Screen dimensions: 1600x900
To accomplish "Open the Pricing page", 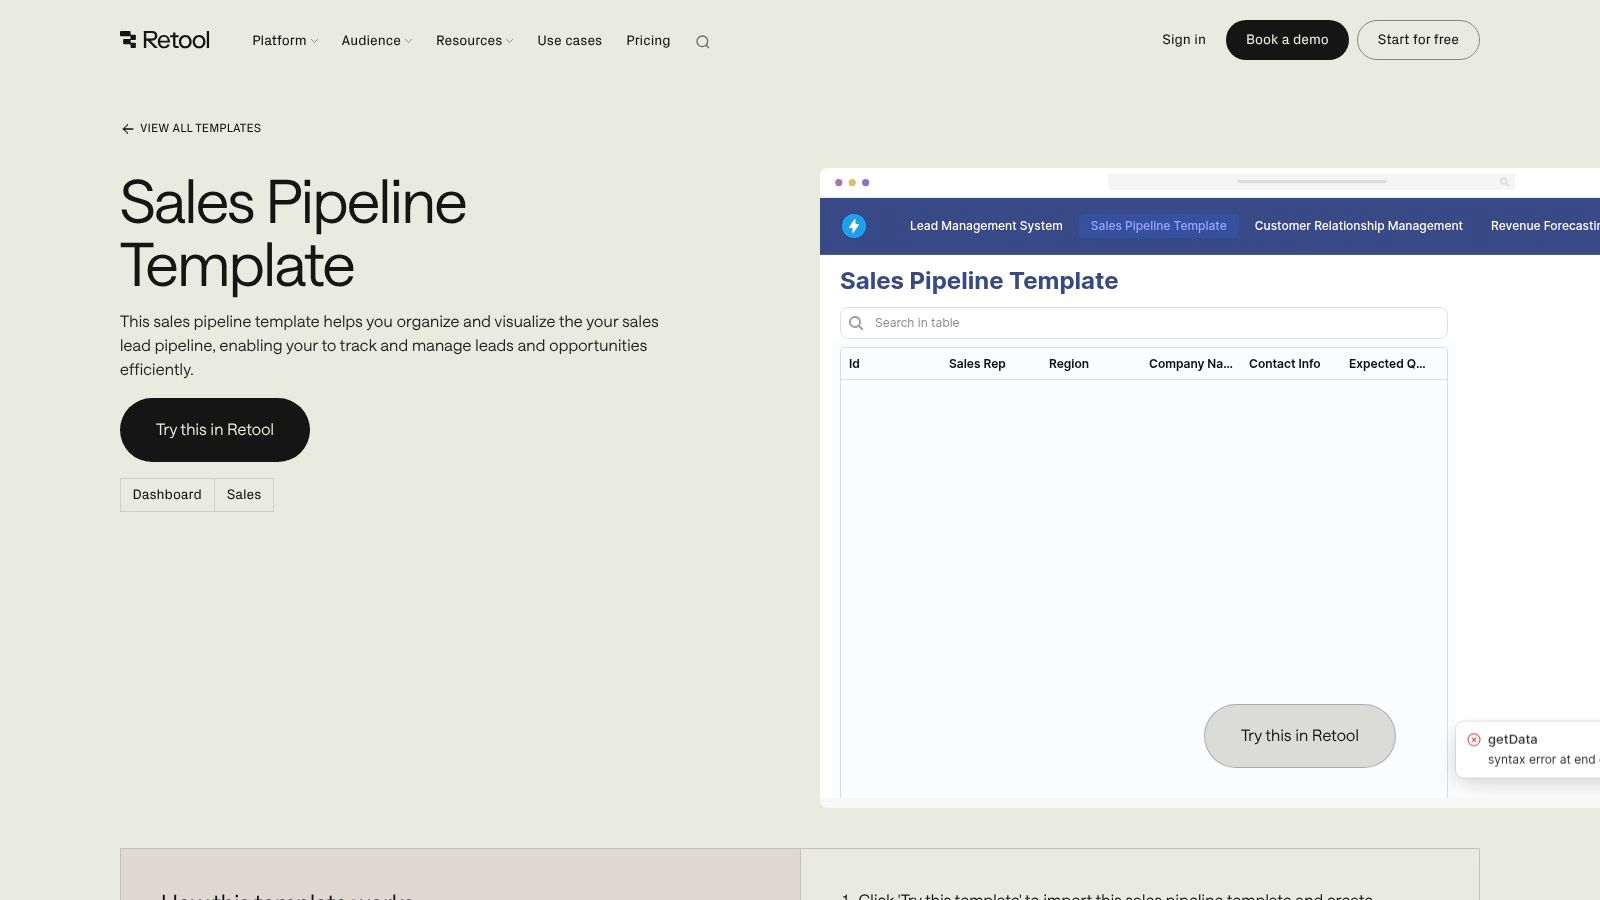I will [648, 41].
